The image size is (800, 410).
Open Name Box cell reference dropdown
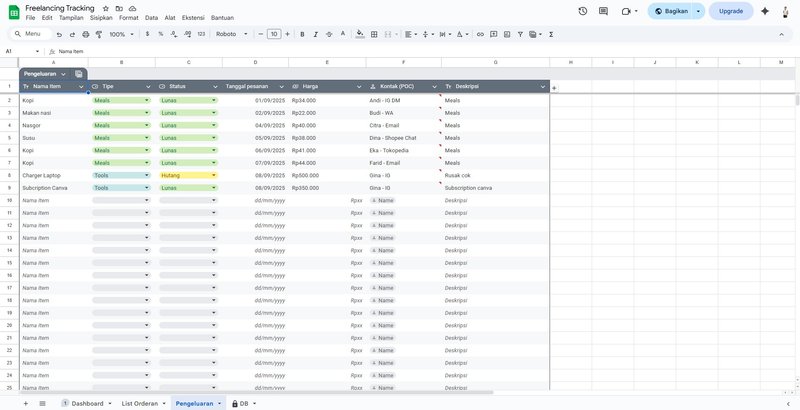[37, 52]
